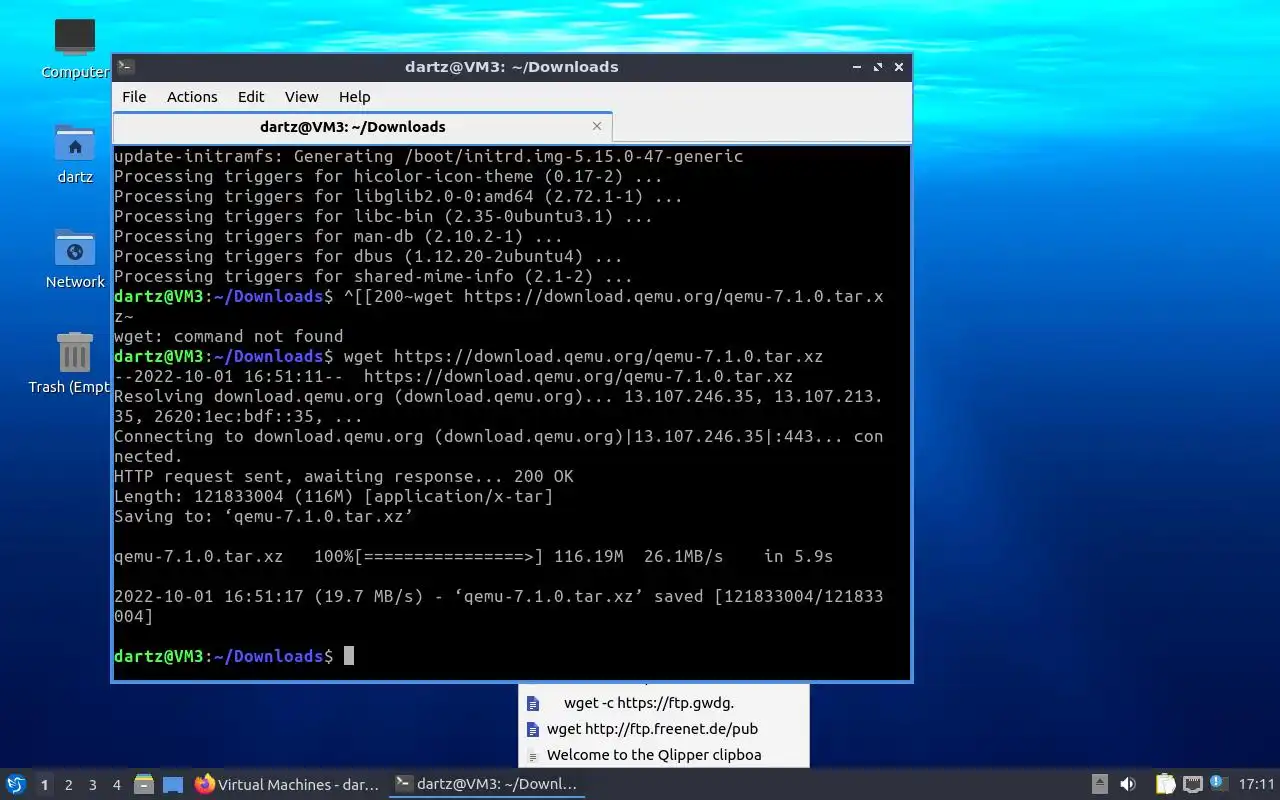Switch to workspace 2 in the pager

click(68, 785)
